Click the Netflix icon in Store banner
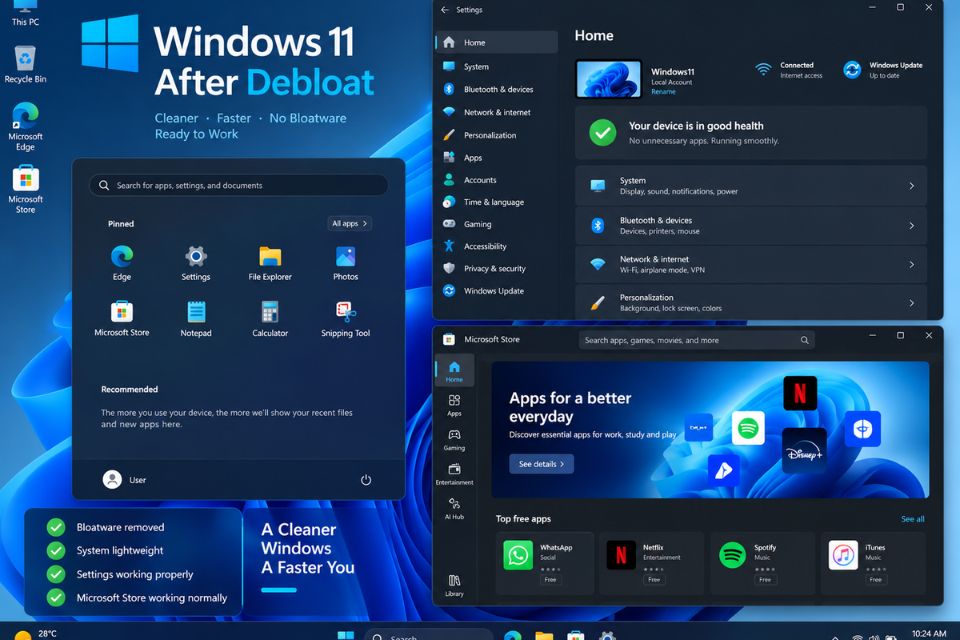This screenshot has height=640, width=960. pos(800,393)
